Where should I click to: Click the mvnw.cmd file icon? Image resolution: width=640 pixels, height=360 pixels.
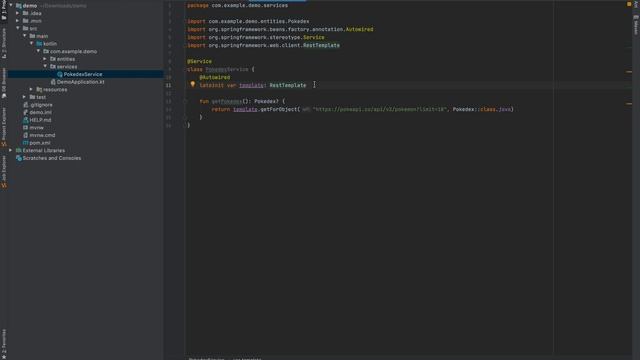[x=25, y=135]
